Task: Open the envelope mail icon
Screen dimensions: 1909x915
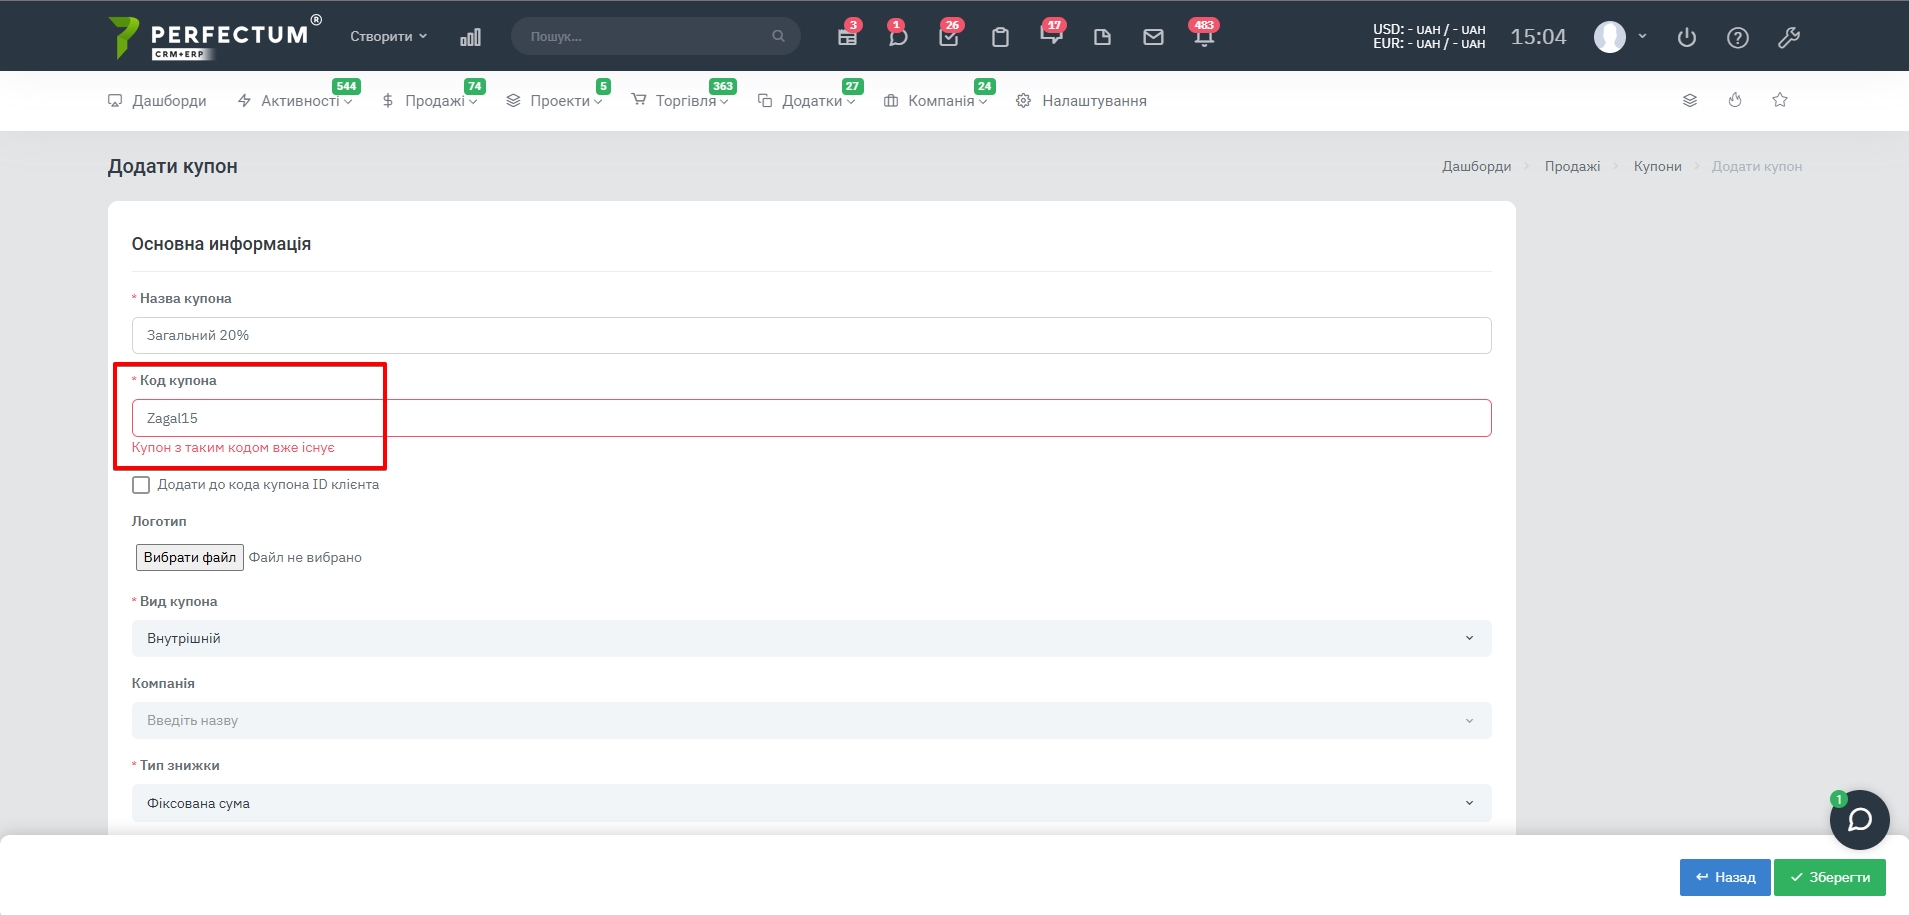Action: point(1153,37)
